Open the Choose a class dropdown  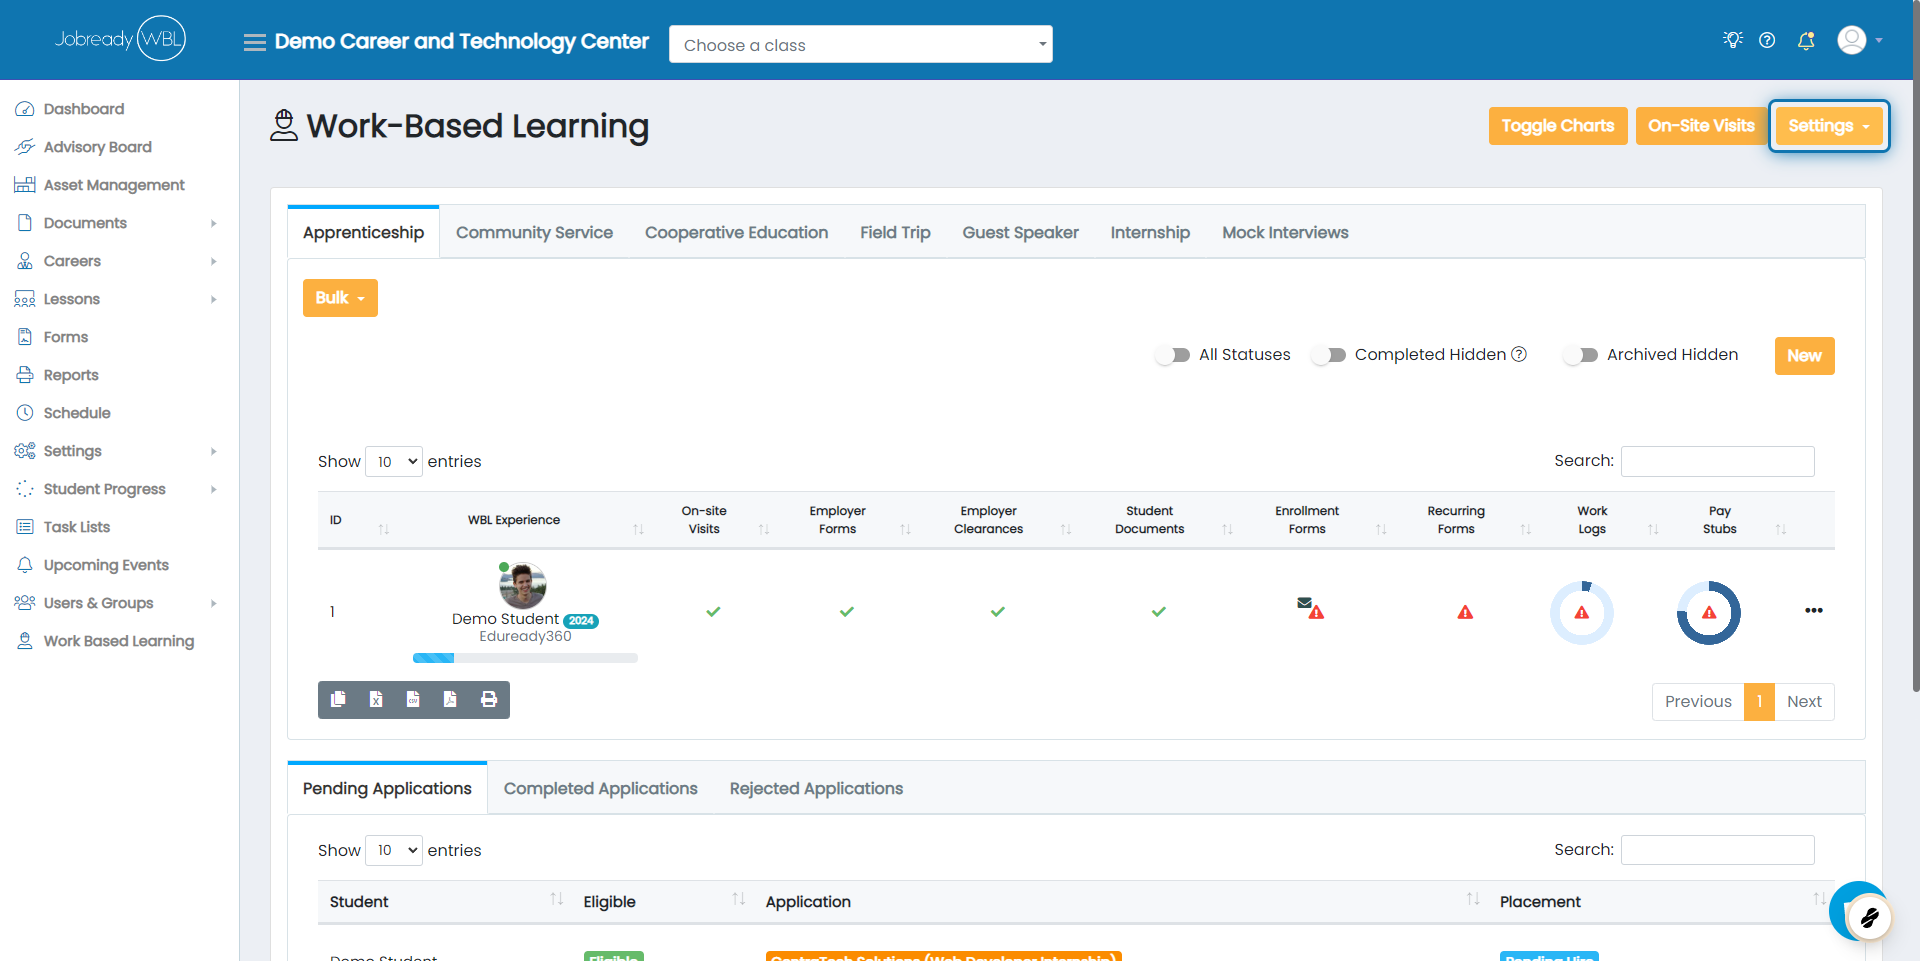[x=861, y=44]
